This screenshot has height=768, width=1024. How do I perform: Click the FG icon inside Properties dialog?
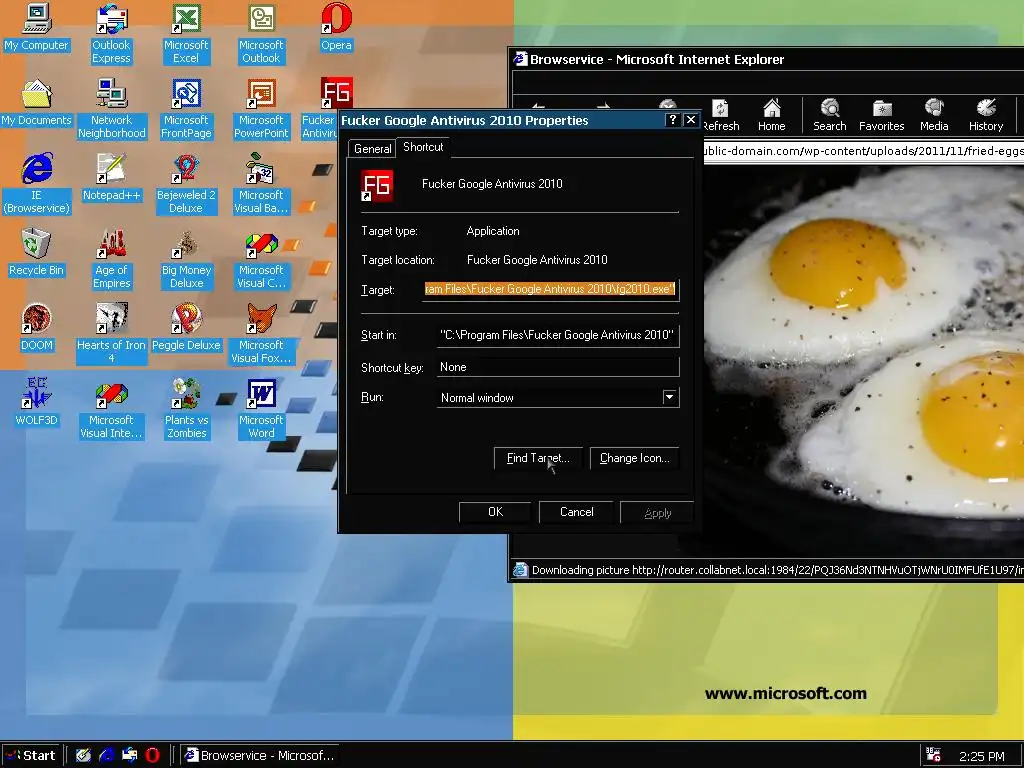pyautogui.click(x=377, y=185)
